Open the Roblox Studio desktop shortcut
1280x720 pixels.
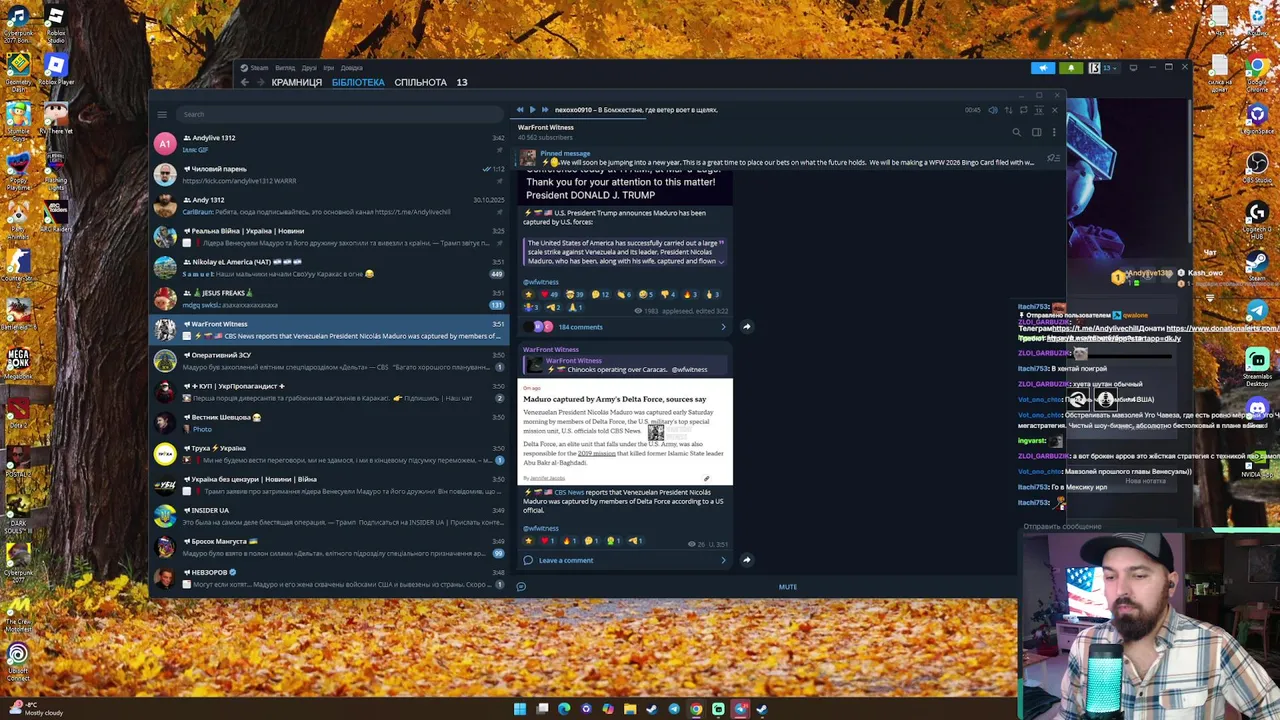[55, 25]
